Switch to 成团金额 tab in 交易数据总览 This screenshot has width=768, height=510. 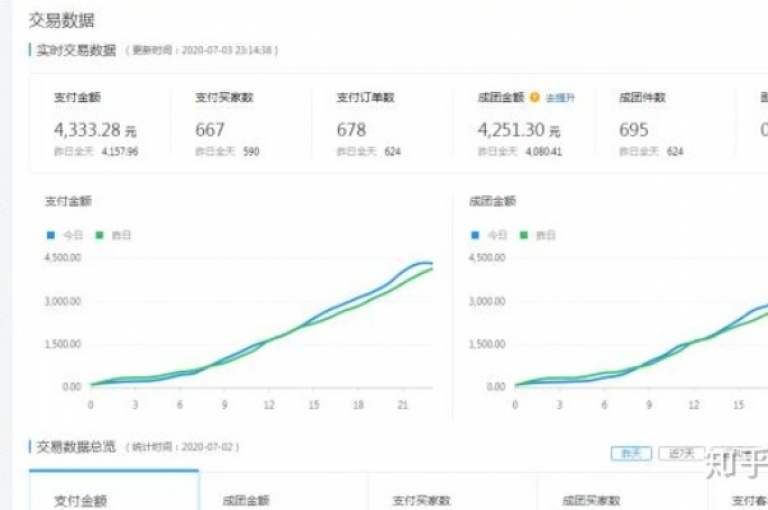pos(284,491)
